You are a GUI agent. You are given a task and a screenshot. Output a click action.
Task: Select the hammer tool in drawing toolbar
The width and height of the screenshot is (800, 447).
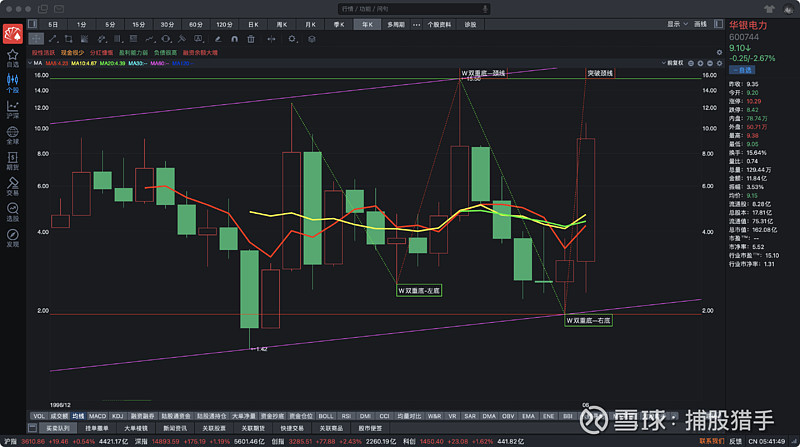click(182, 39)
